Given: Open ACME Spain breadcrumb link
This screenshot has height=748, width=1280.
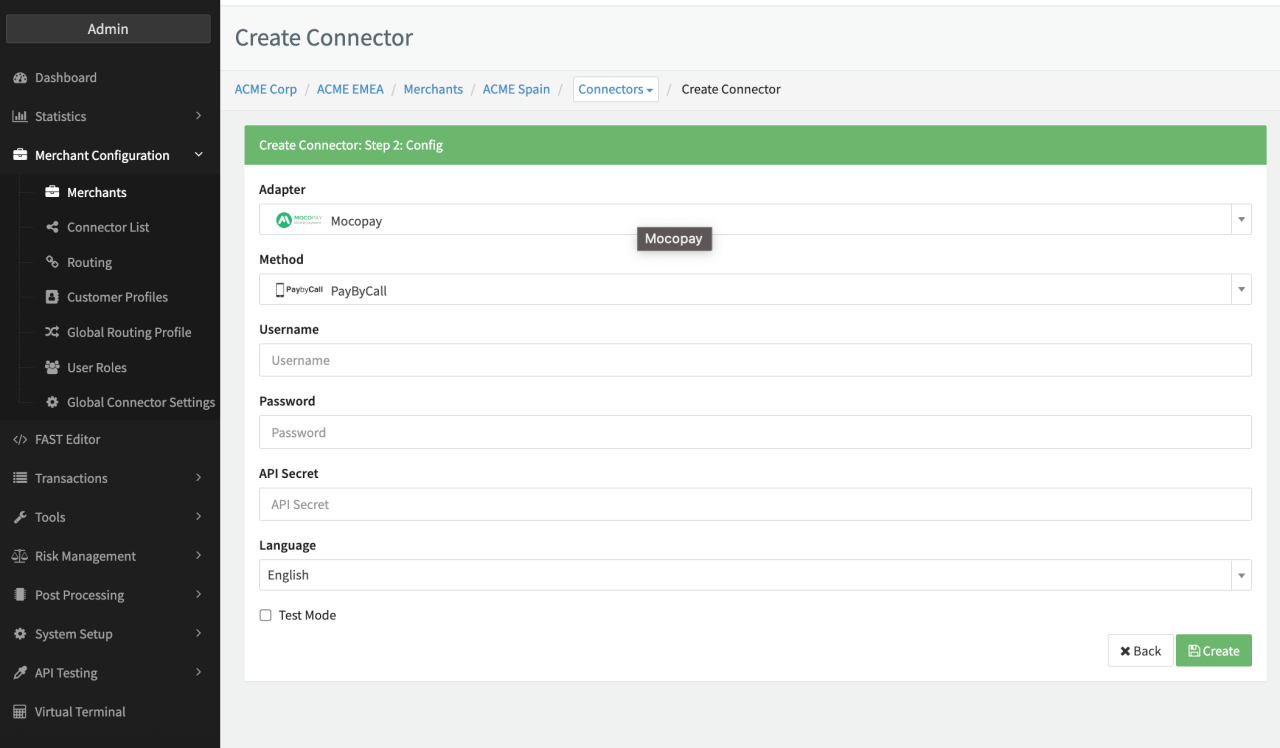Looking at the screenshot, I should [516, 89].
